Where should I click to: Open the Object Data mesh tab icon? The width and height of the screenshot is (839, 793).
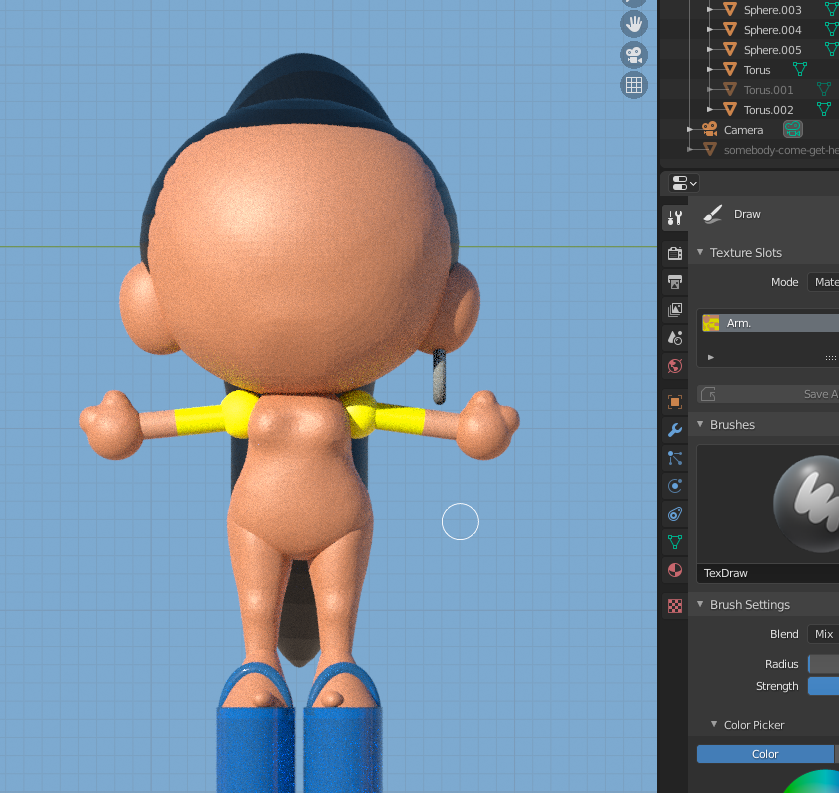click(675, 542)
